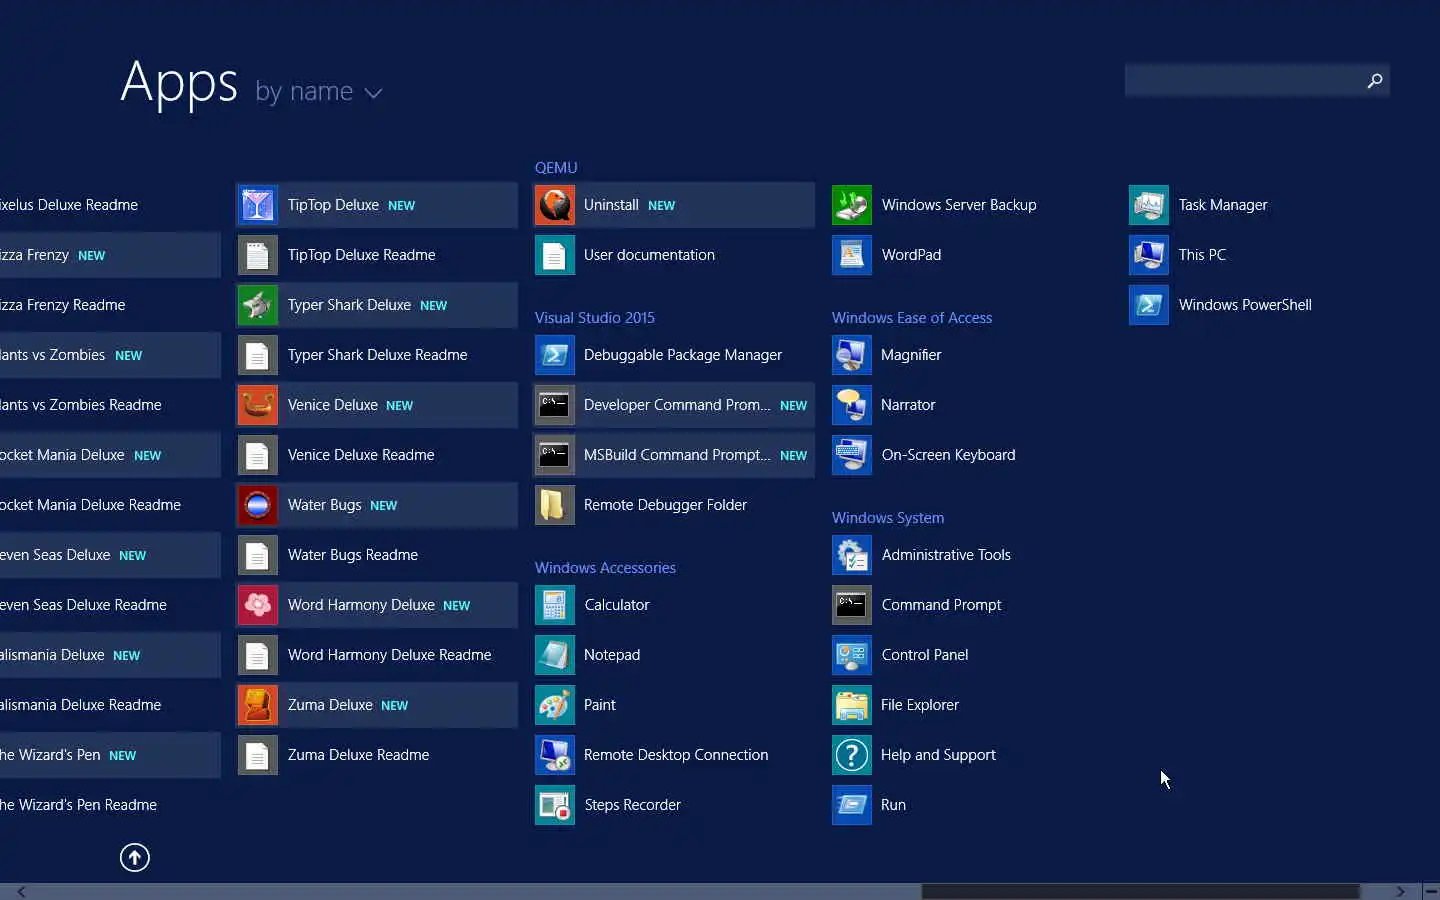Launch Typer Shark Deluxe icon
This screenshot has width=1440, height=900.
pyautogui.click(x=257, y=305)
